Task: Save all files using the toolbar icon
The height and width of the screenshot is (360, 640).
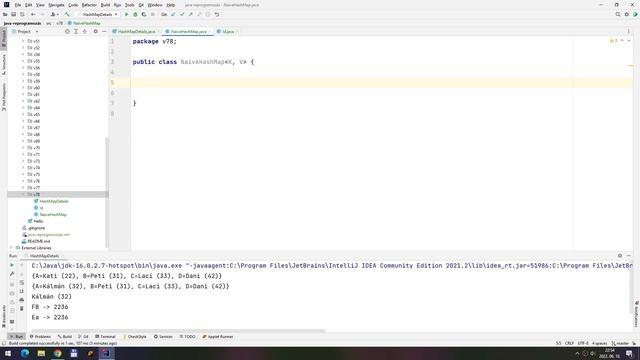Action: coord(13,14)
